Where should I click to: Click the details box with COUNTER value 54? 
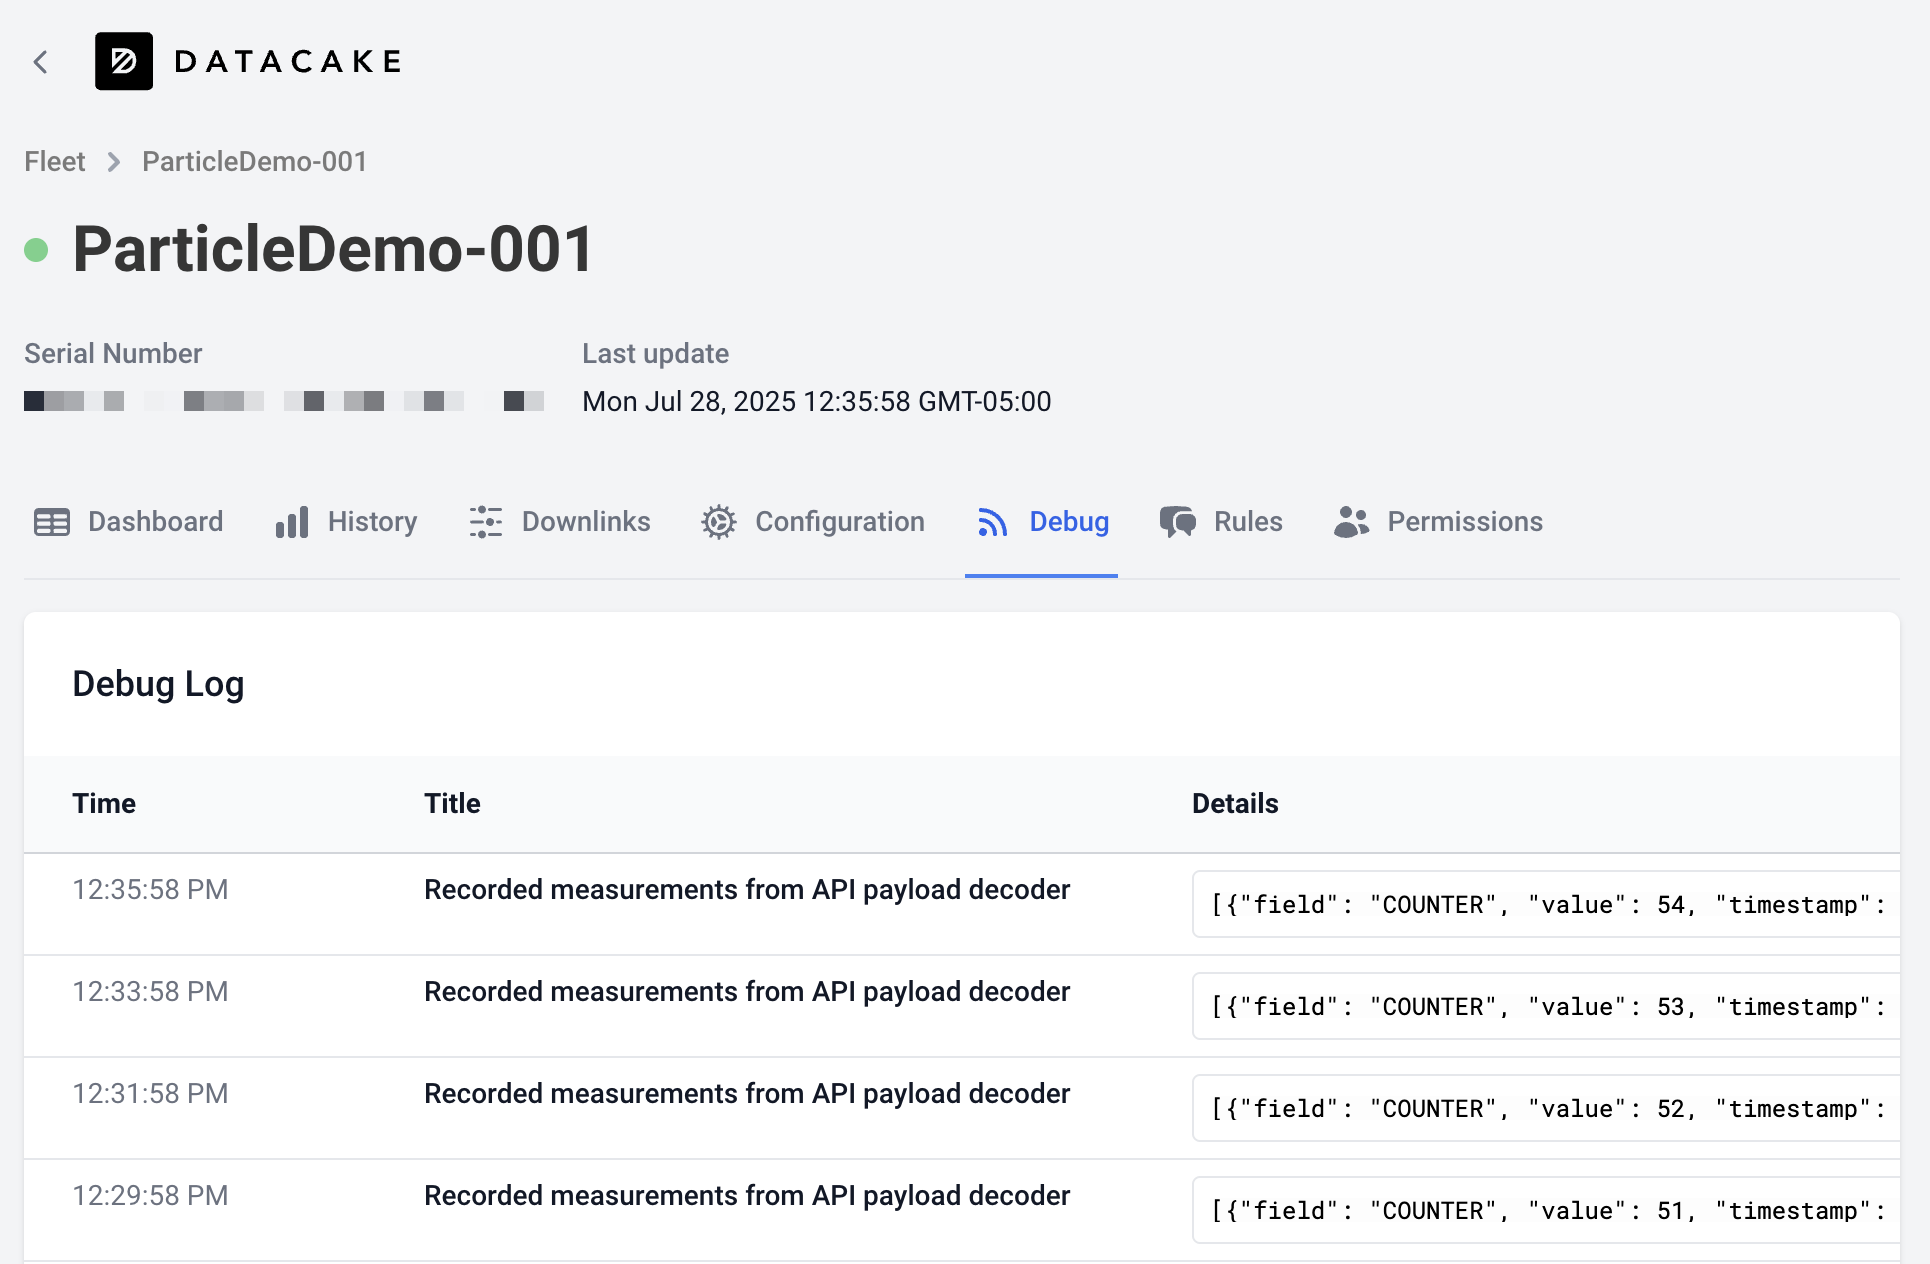[x=1546, y=904]
